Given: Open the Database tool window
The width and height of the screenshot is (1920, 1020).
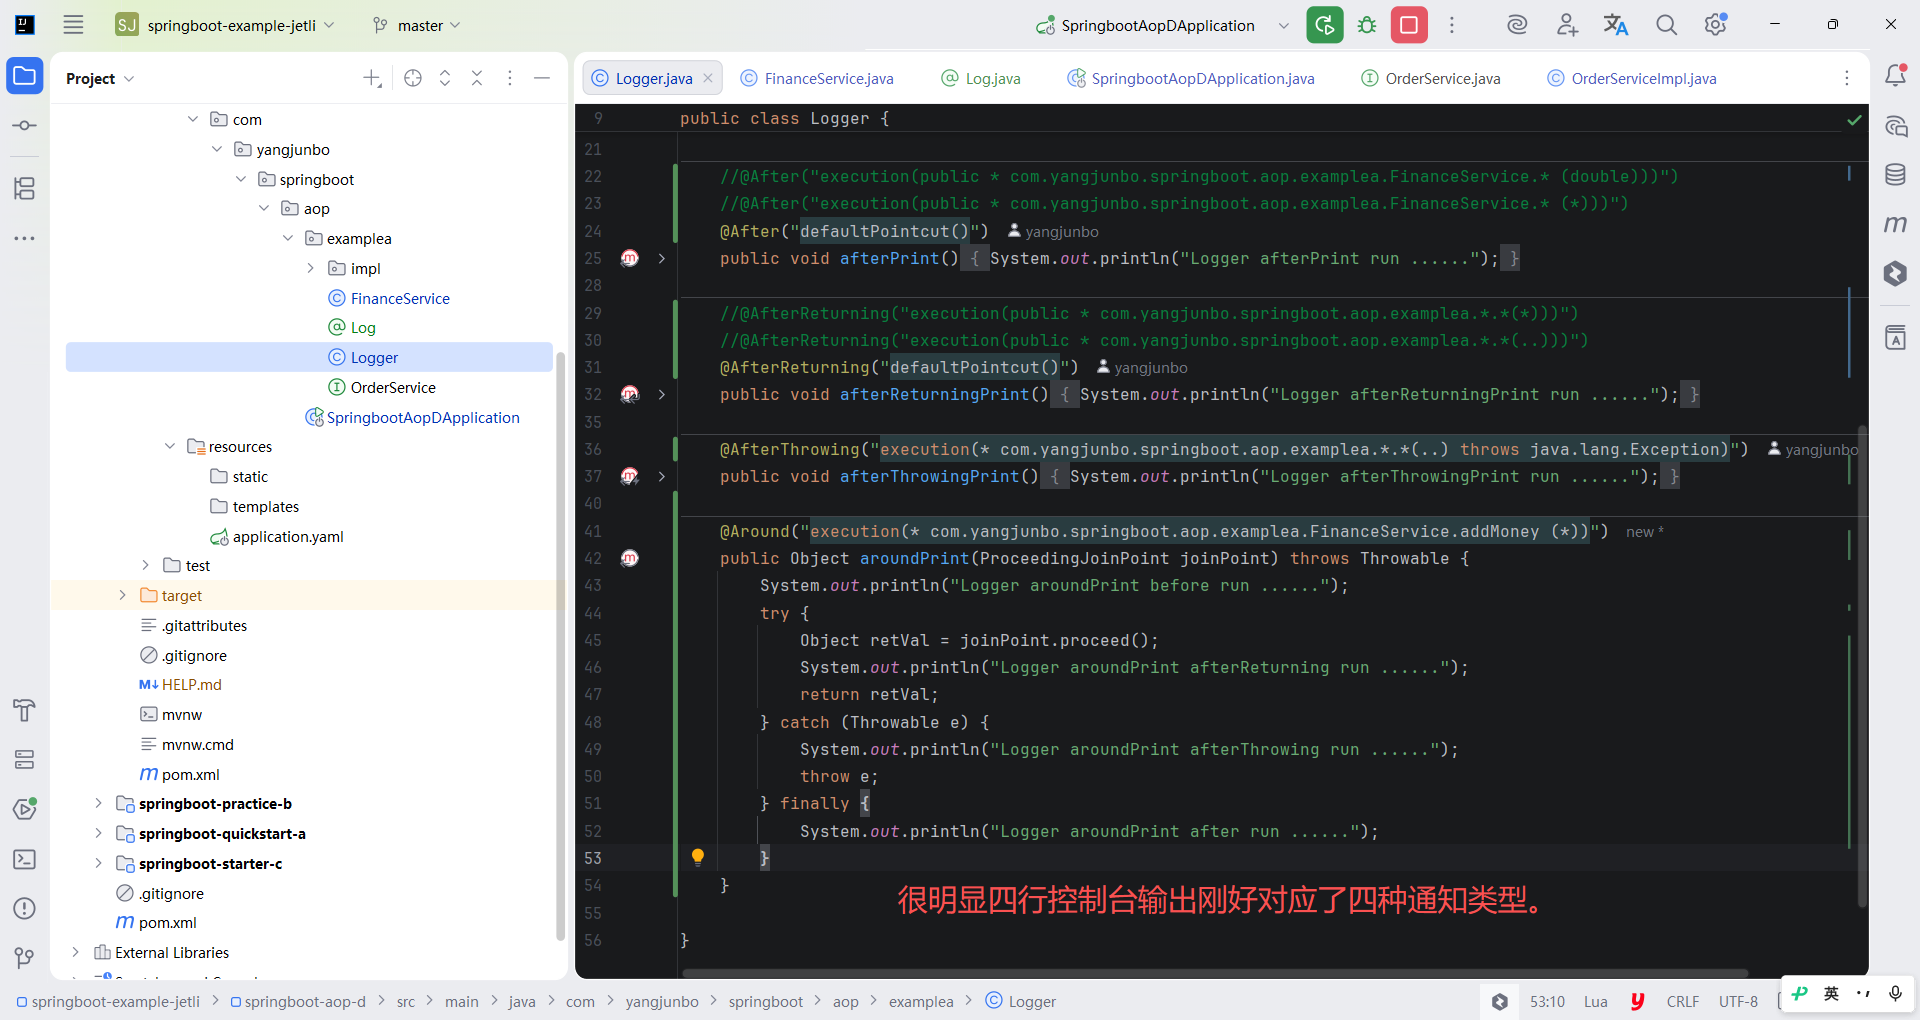Looking at the screenshot, I should 1895,175.
